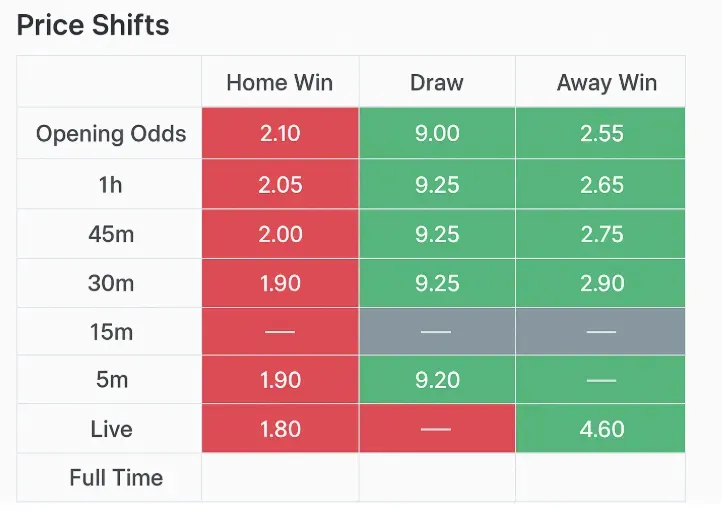
Task: Click the 45m Home Win cell 2.00
Action: point(279,234)
